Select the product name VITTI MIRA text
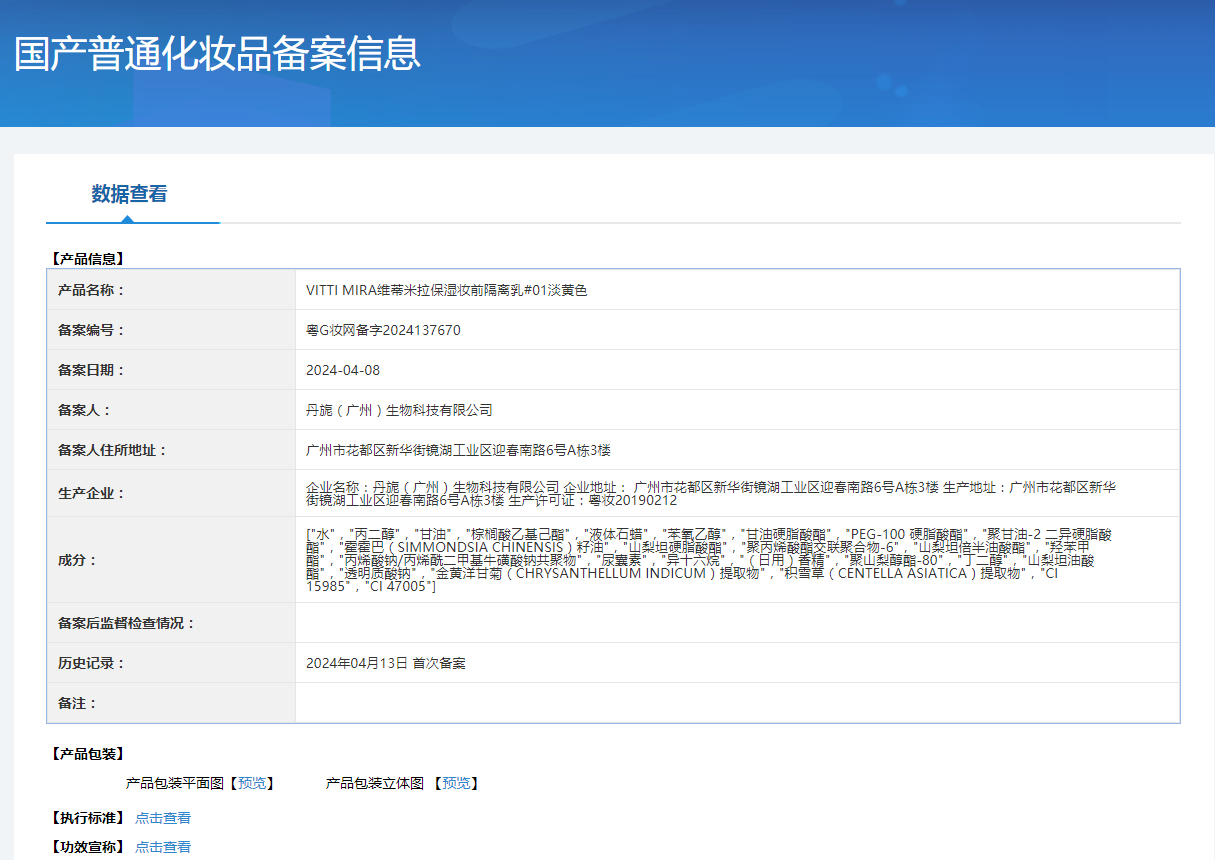The width and height of the screenshot is (1215, 860). (x=446, y=290)
